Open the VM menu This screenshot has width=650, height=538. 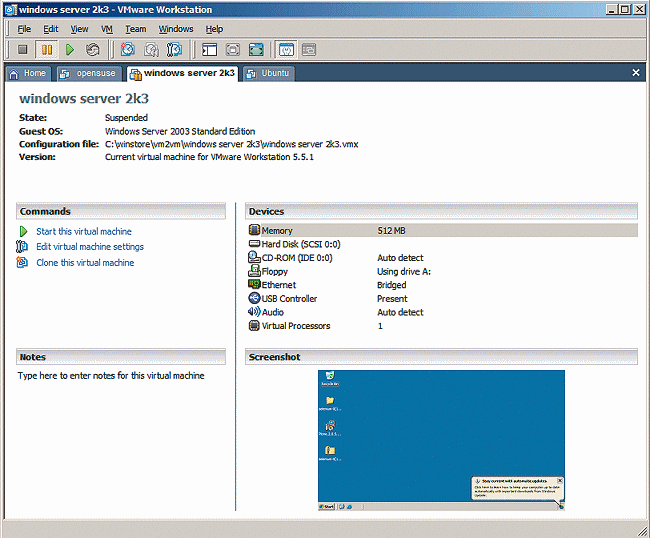[x=107, y=29]
